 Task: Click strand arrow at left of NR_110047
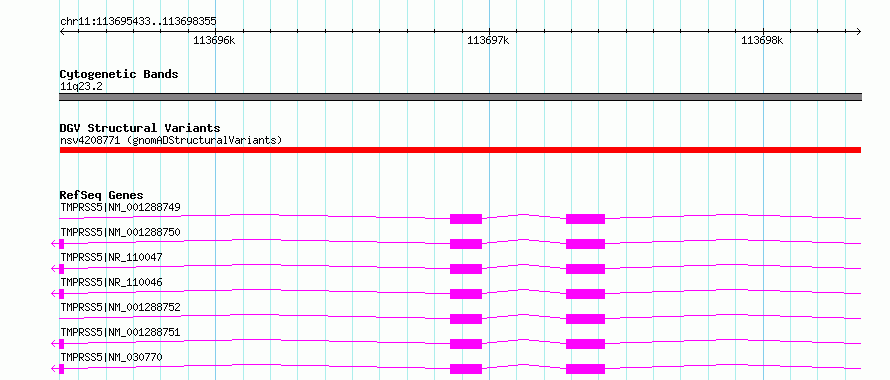click(x=54, y=269)
